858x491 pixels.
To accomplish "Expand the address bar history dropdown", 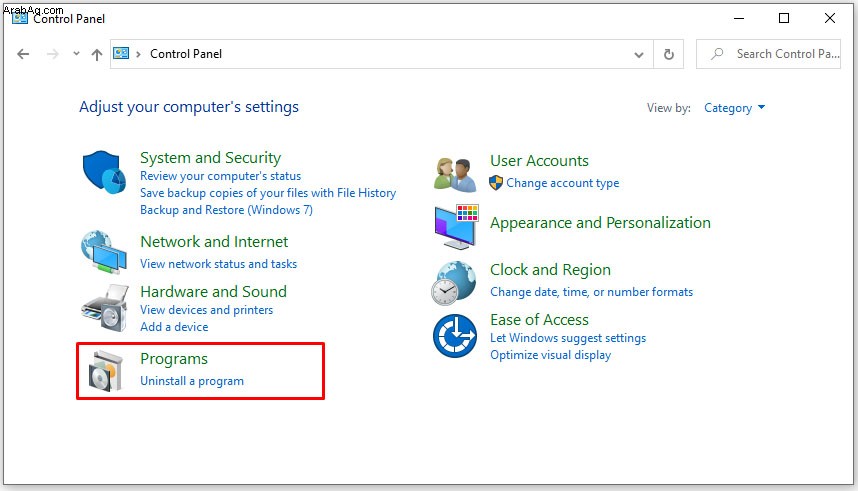I will pos(639,54).
